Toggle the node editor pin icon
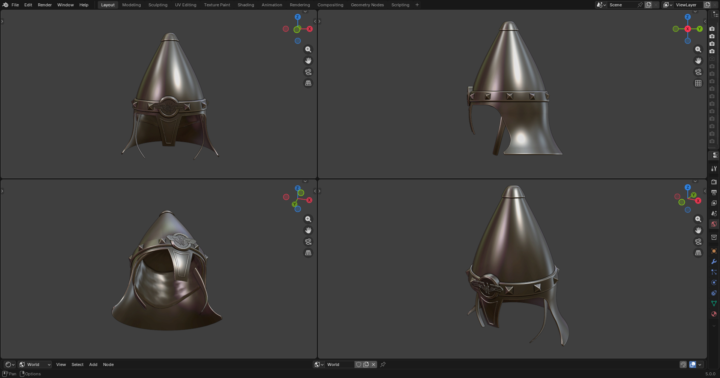The width and height of the screenshot is (720, 378). click(383, 365)
